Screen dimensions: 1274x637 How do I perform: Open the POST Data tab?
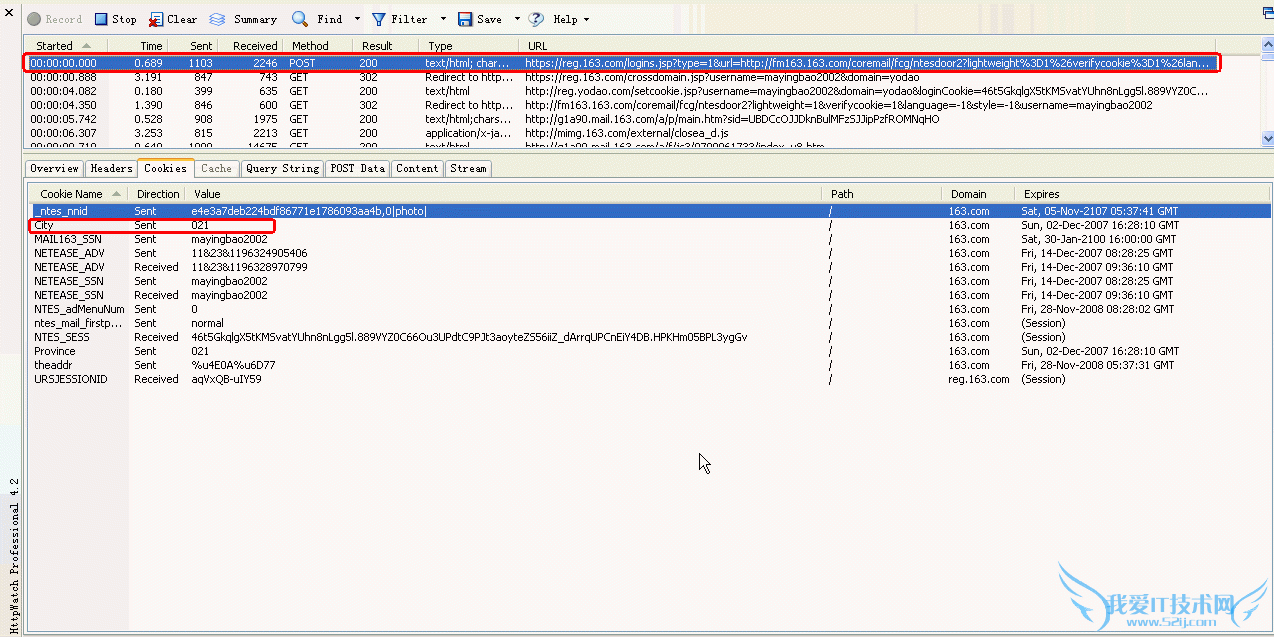point(357,168)
